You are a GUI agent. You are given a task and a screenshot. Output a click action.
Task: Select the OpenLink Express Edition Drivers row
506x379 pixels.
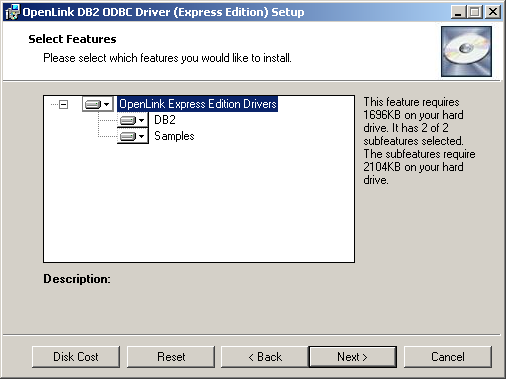coord(198,104)
